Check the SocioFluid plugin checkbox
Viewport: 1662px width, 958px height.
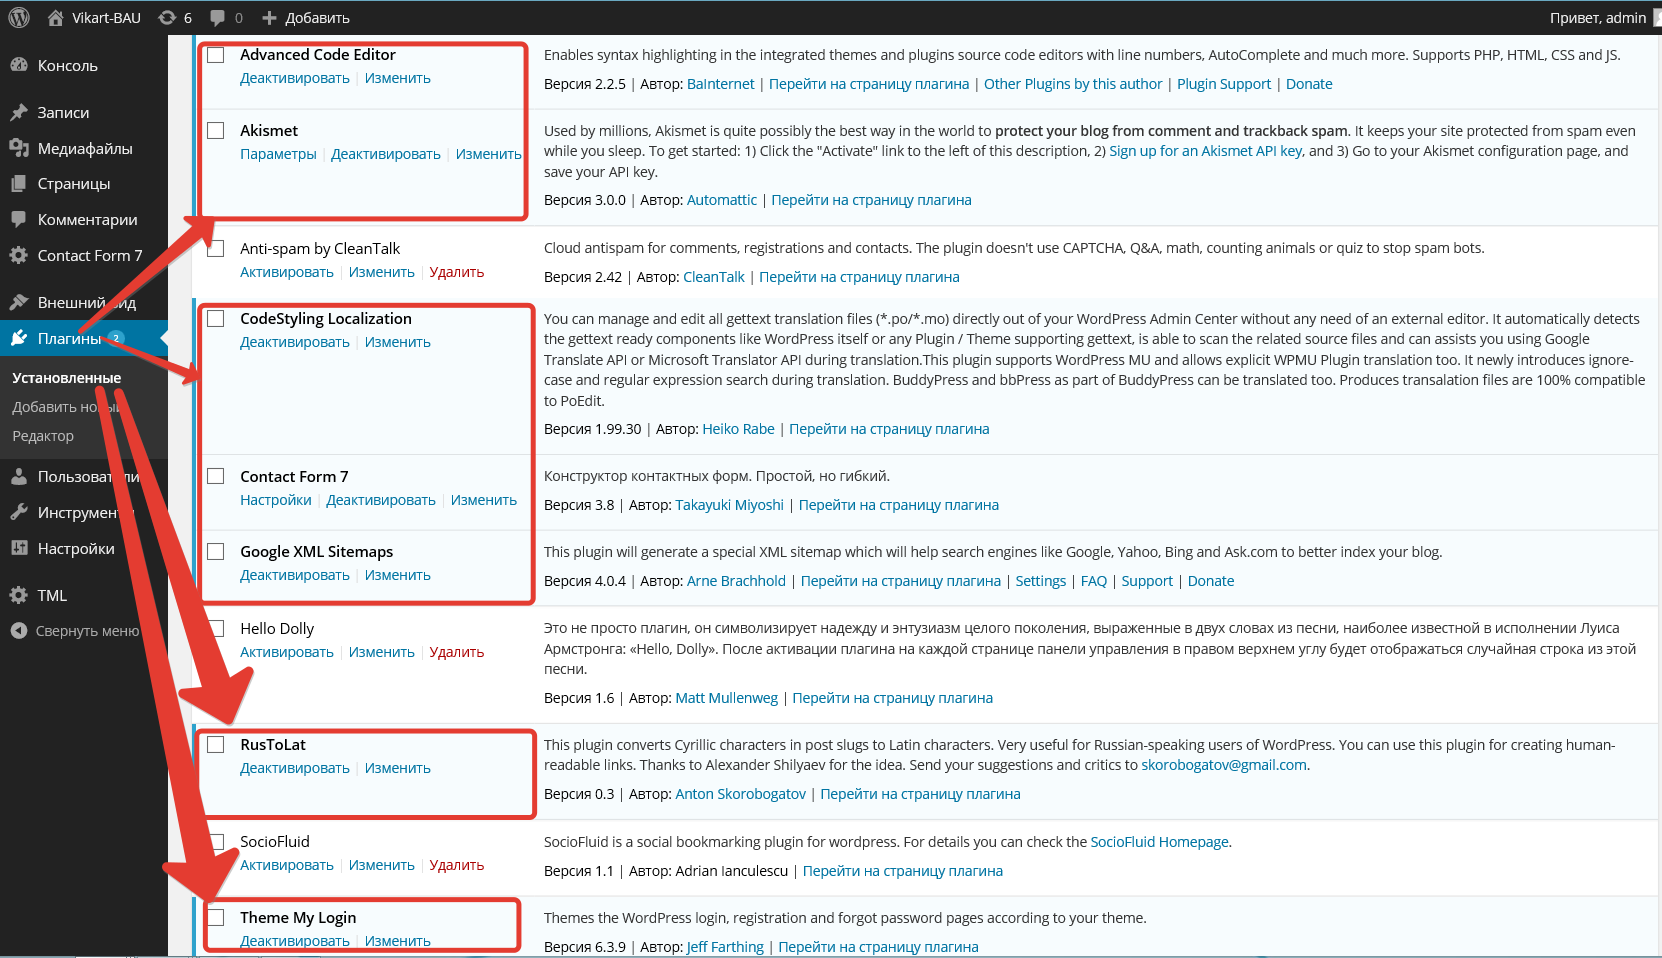pyautogui.click(x=216, y=842)
